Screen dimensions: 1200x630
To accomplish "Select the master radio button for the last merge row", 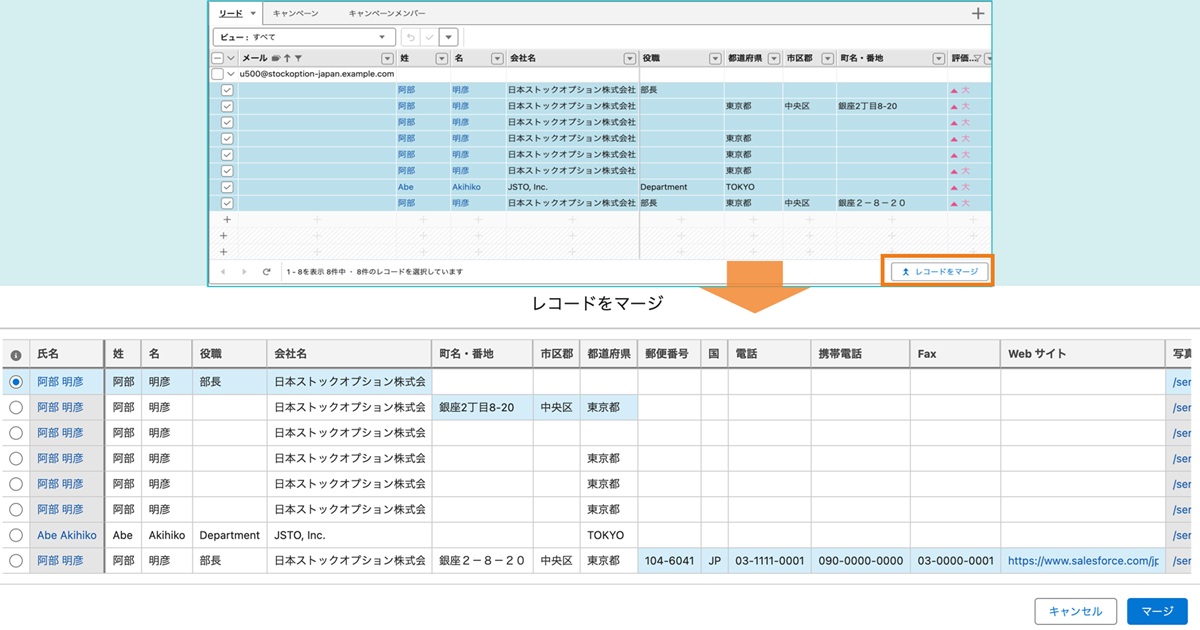I will click(15, 561).
